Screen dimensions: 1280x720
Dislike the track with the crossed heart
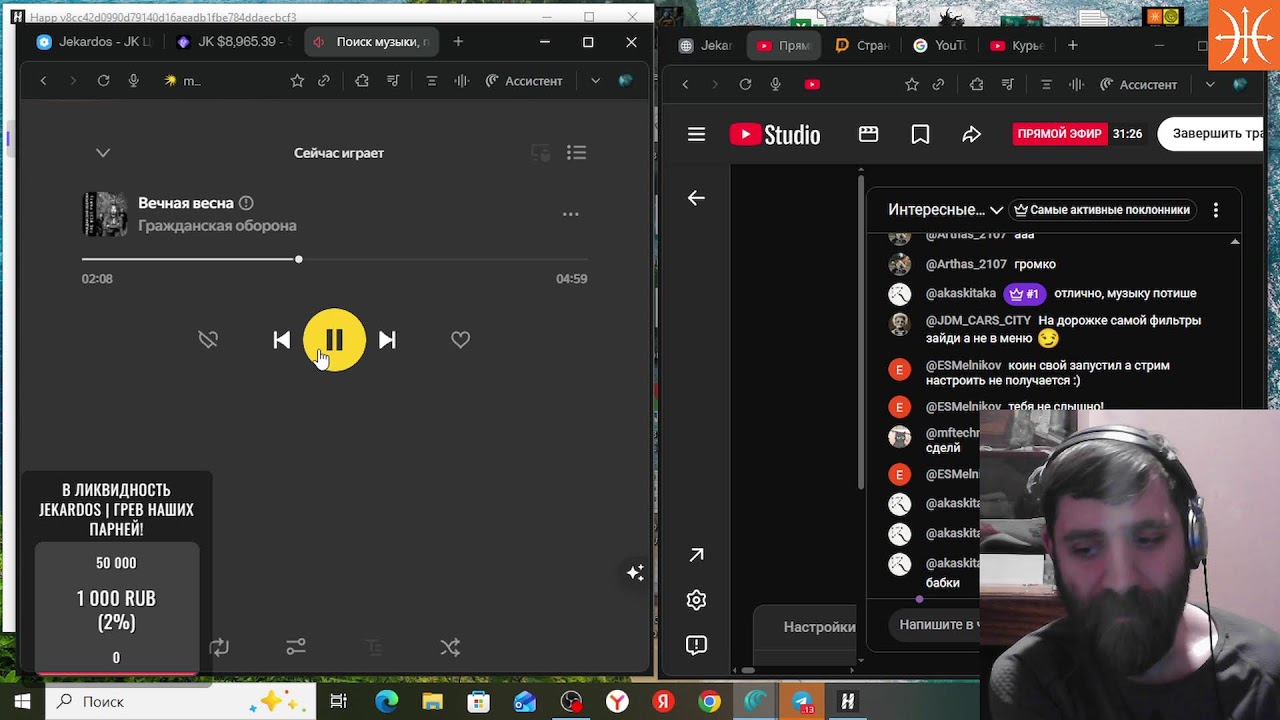tap(208, 340)
